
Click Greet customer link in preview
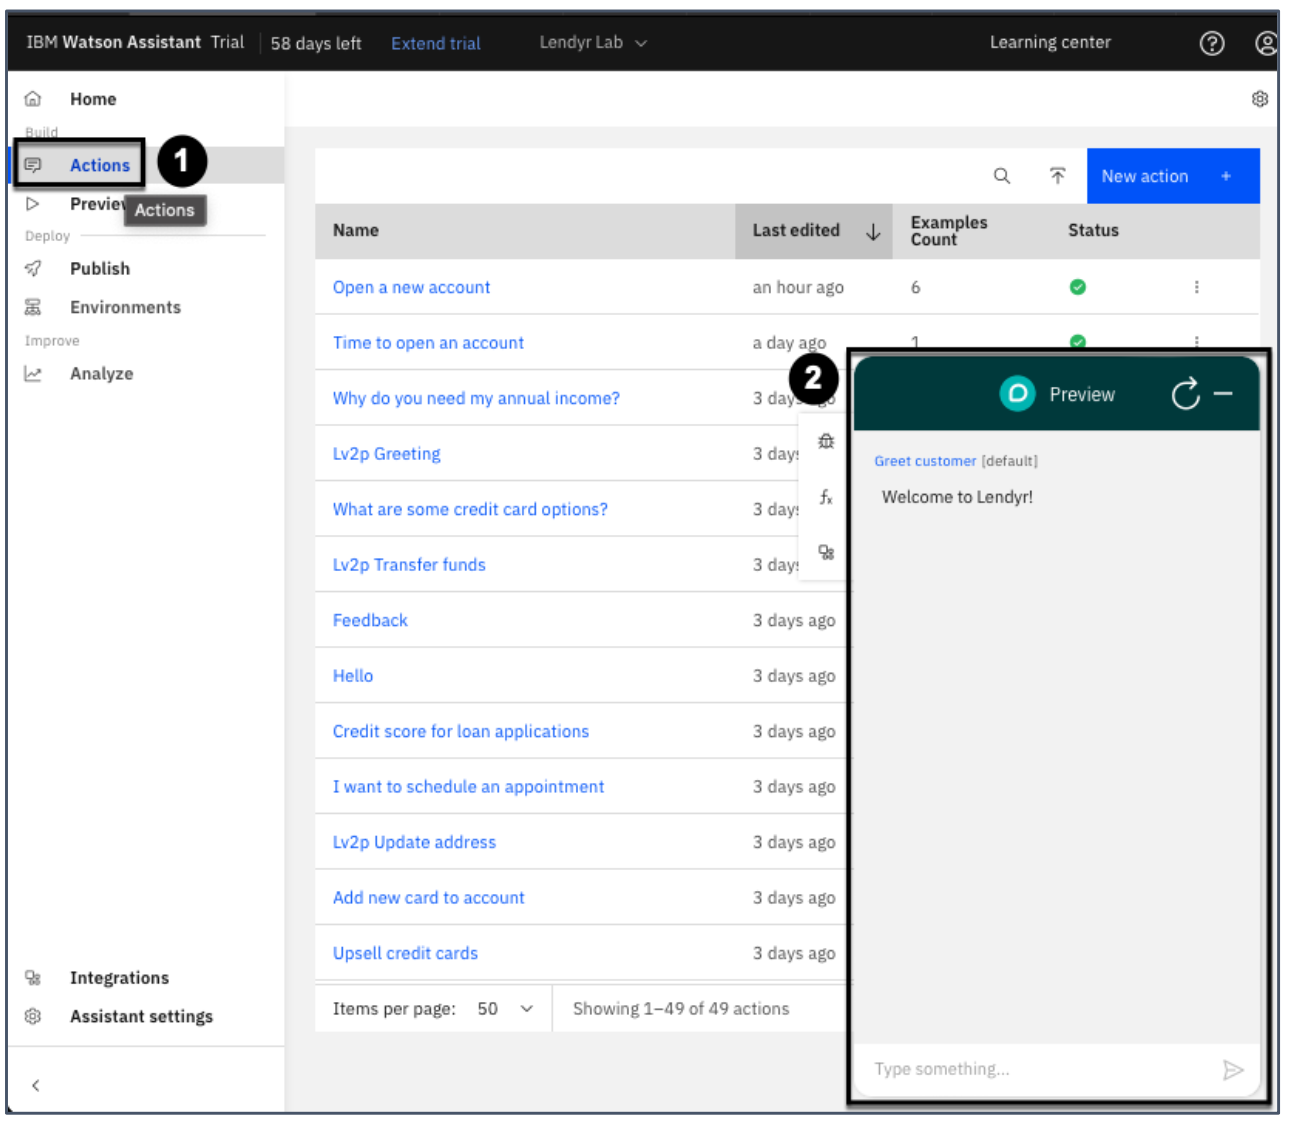click(925, 461)
